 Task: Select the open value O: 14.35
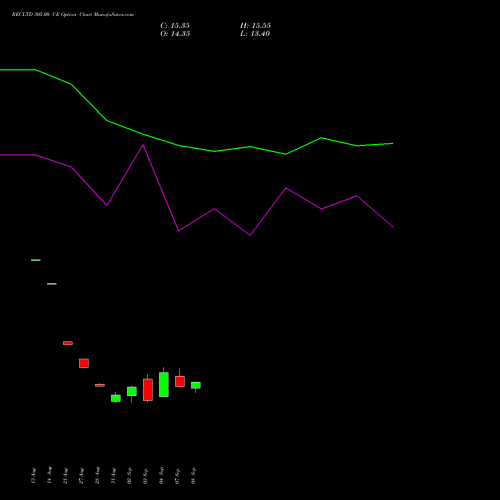pos(175,34)
